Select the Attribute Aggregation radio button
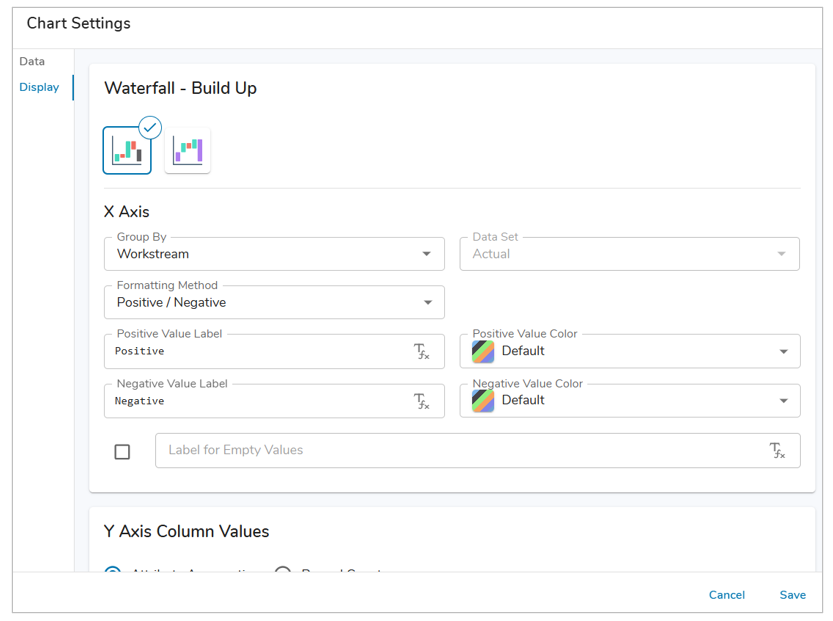The height and width of the screenshot is (621, 833). click(114, 571)
